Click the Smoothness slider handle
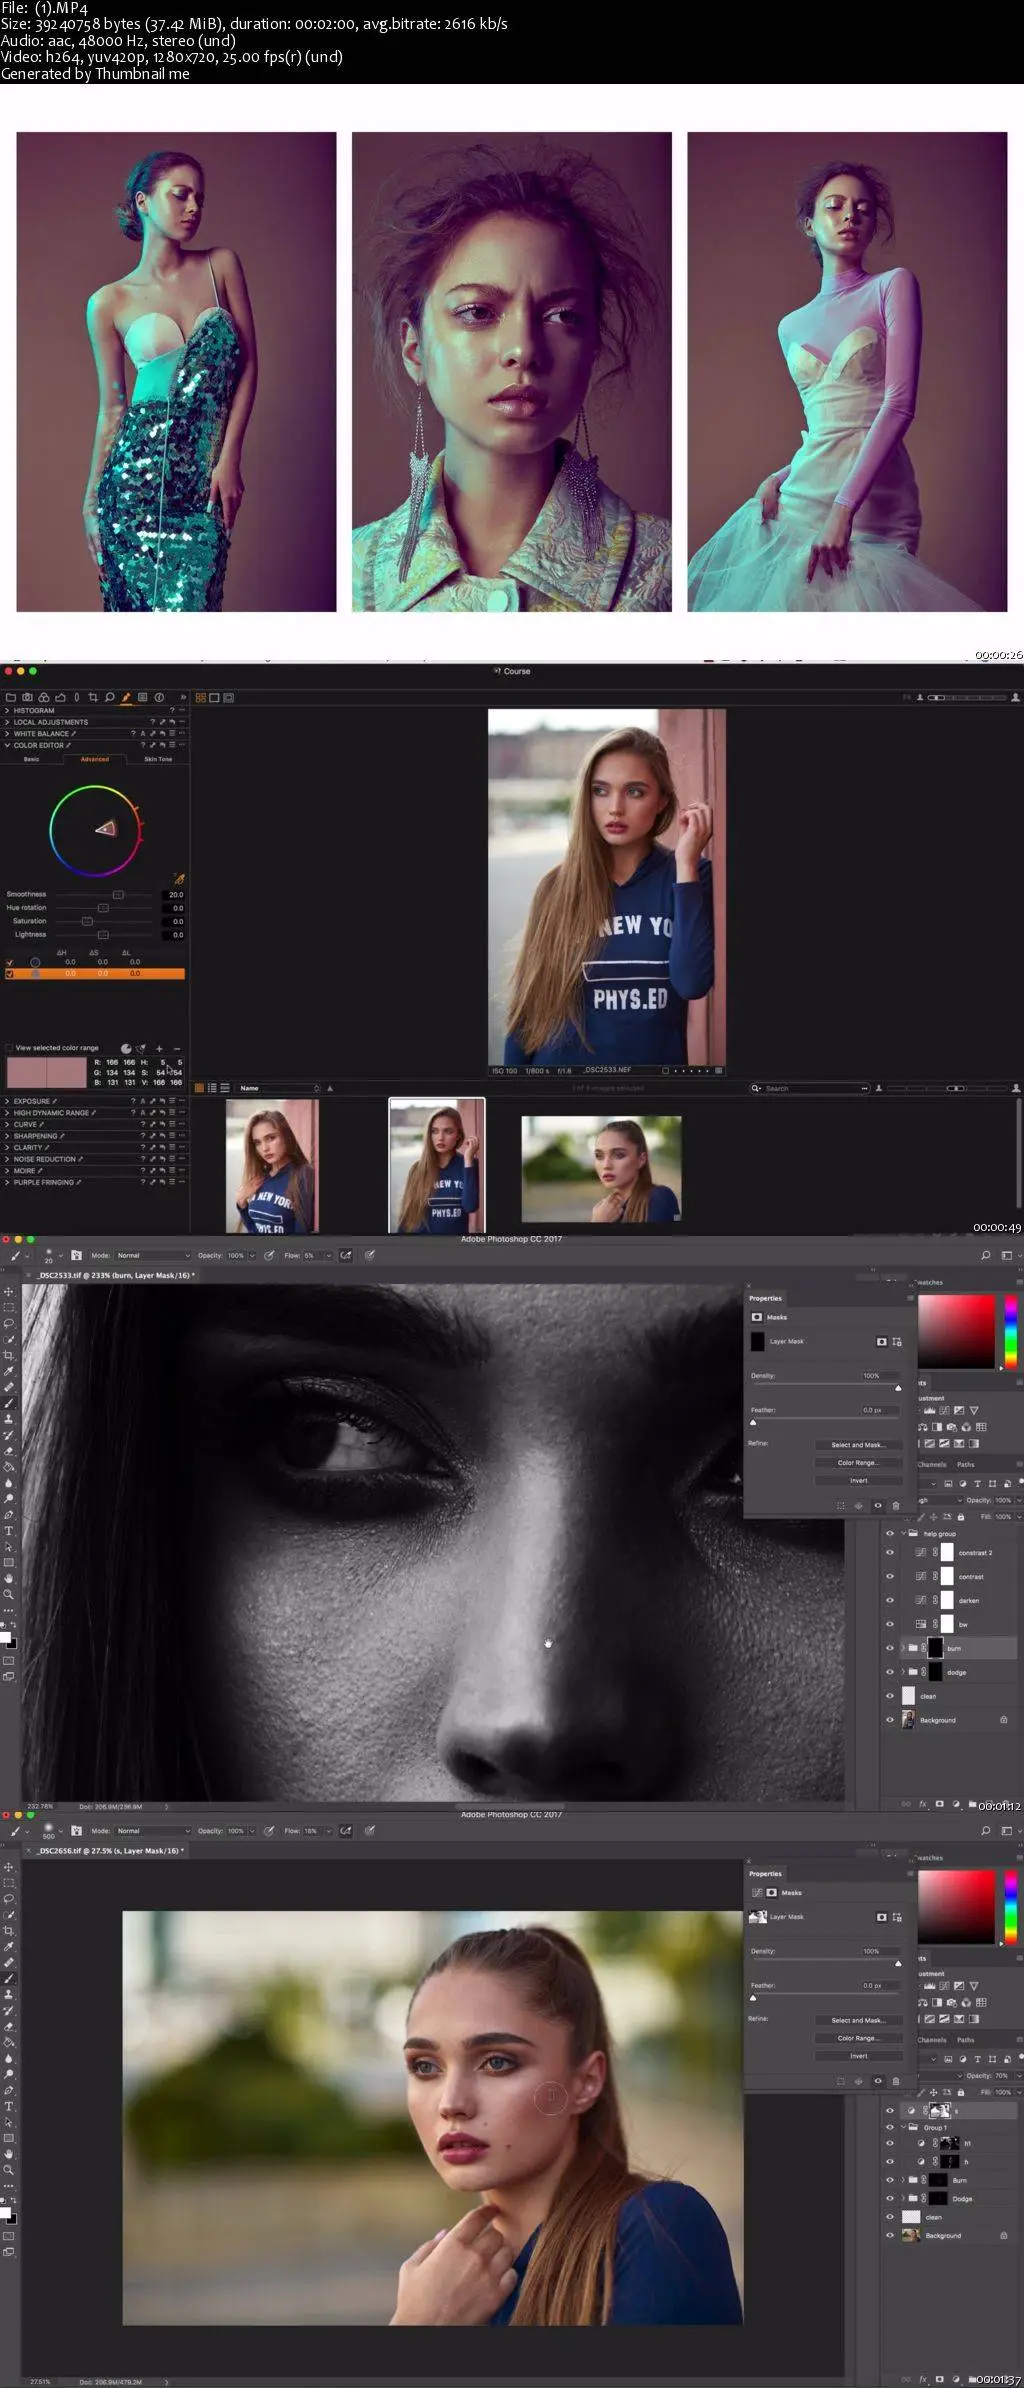The image size is (1024, 2388). [x=118, y=895]
